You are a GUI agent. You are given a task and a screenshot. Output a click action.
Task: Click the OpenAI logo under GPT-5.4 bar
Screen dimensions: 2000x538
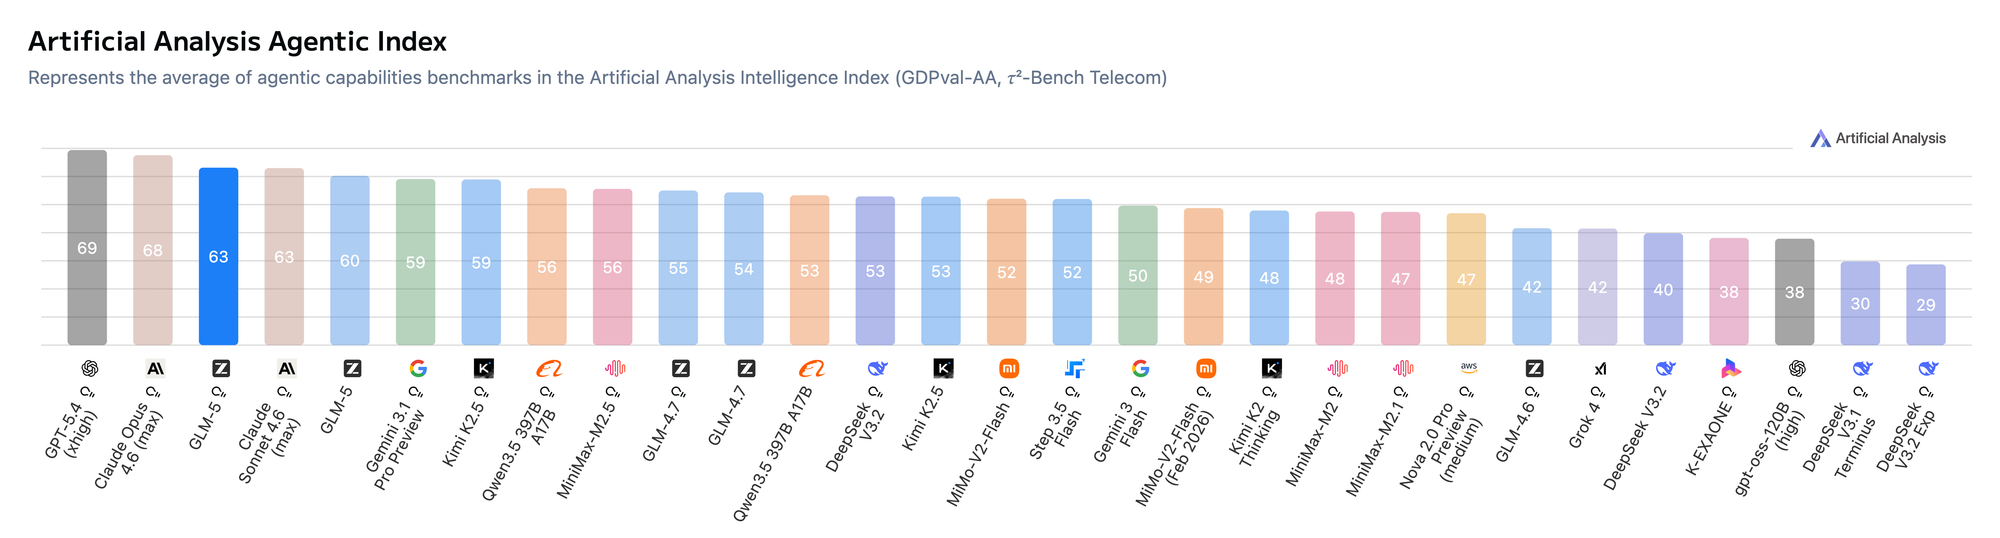(89, 369)
